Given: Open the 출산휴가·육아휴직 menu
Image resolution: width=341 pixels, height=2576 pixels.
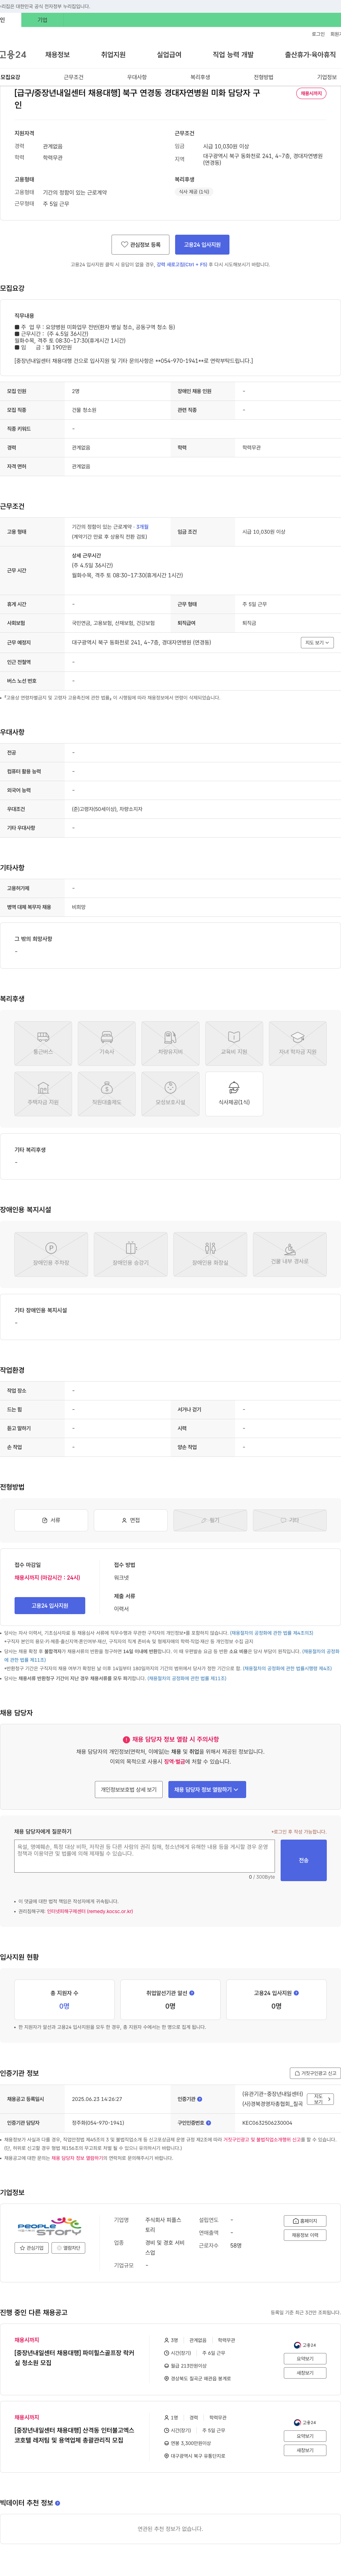Looking at the screenshot, I should (310, 55).
